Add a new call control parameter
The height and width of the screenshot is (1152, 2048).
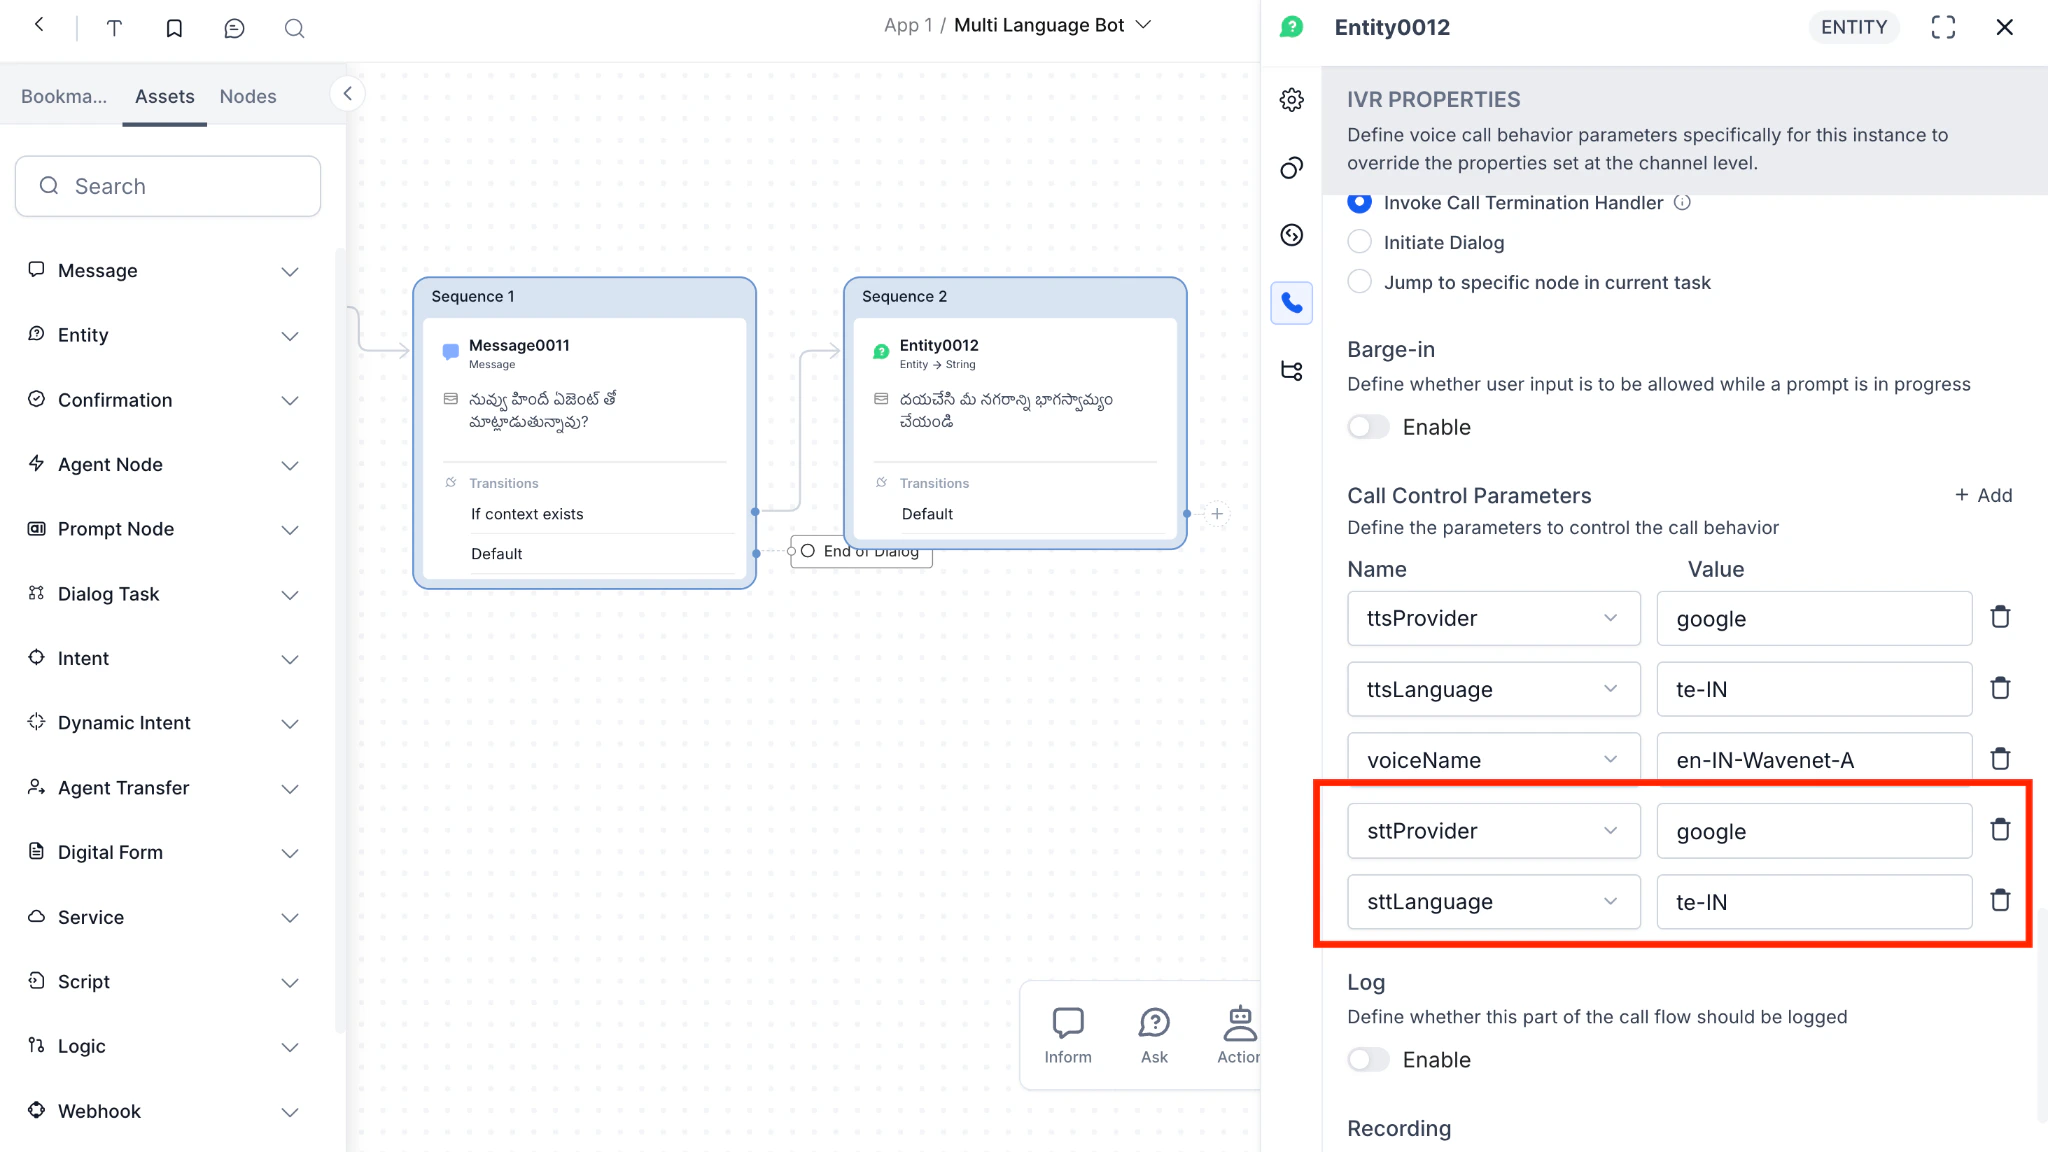point(1983,495)
